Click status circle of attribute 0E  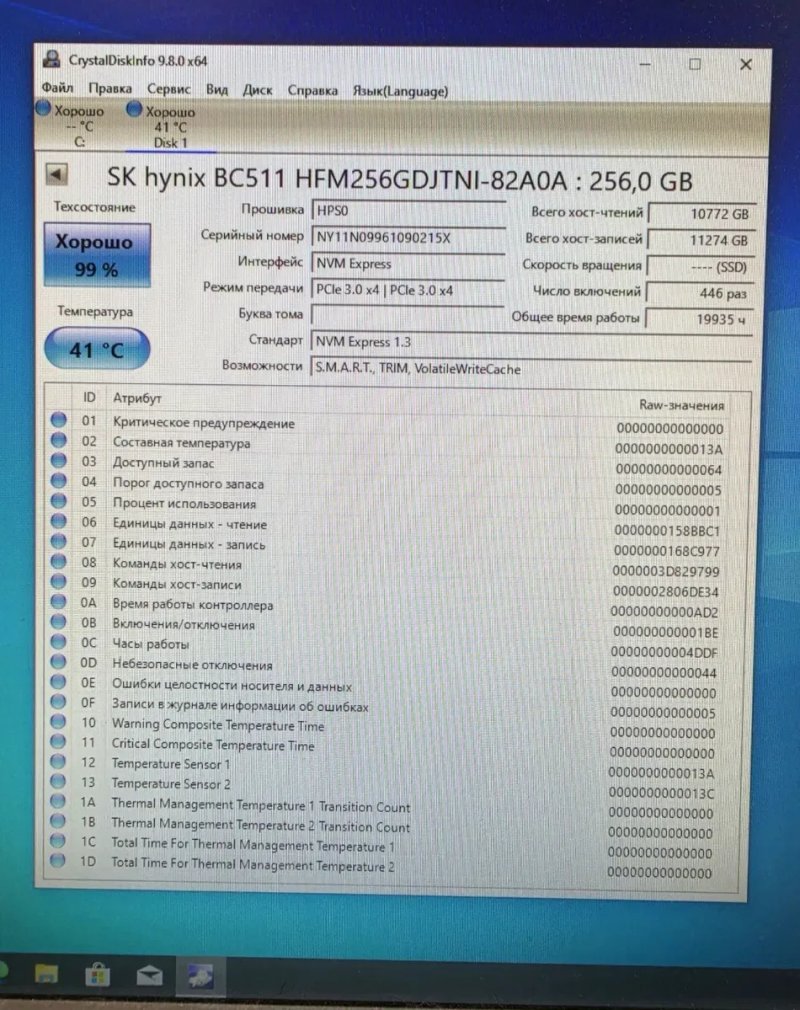(x=59, y=681)
